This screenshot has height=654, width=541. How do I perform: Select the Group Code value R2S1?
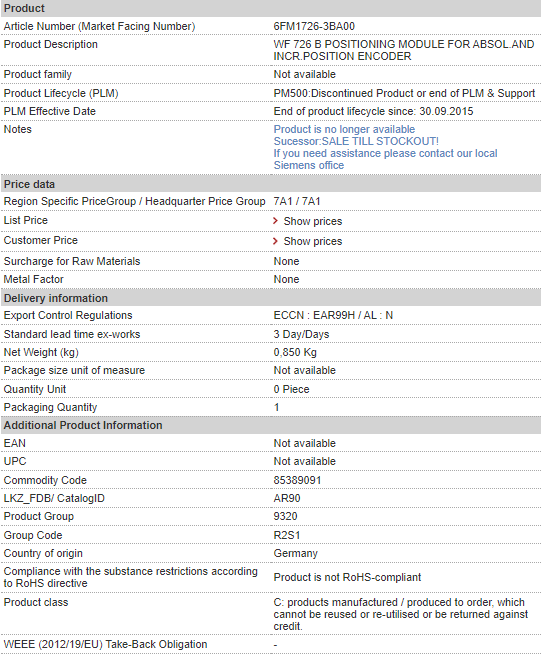click(x=287, y=536)
